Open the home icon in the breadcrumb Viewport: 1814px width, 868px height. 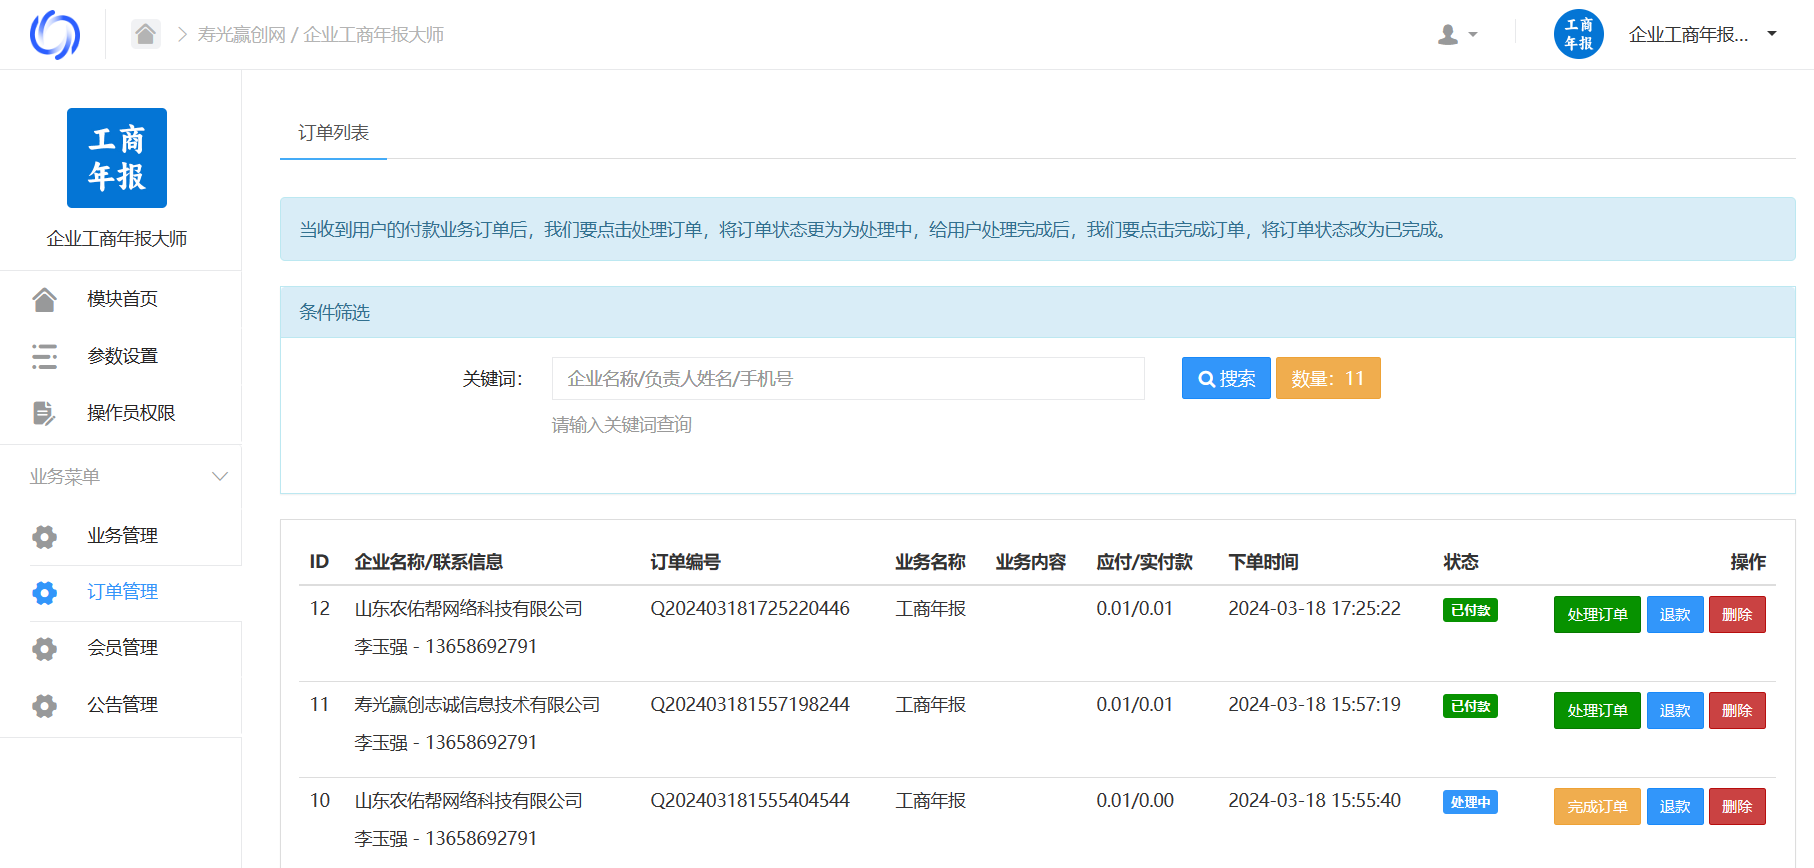(146, 35)
